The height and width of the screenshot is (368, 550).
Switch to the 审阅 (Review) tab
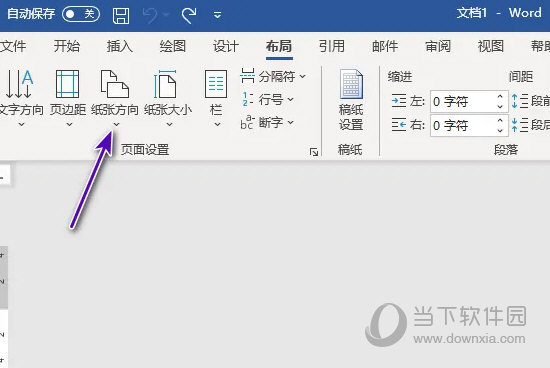pyautogui.click(x=438, y=46)
